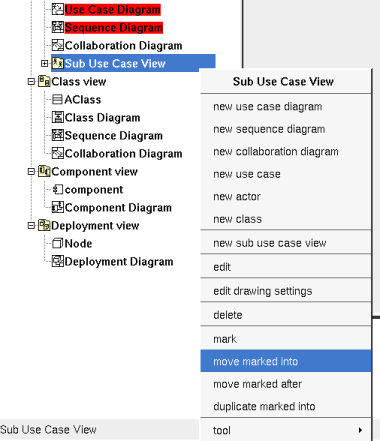Select highlighted 'move marked into' entry

coord(286,361)
